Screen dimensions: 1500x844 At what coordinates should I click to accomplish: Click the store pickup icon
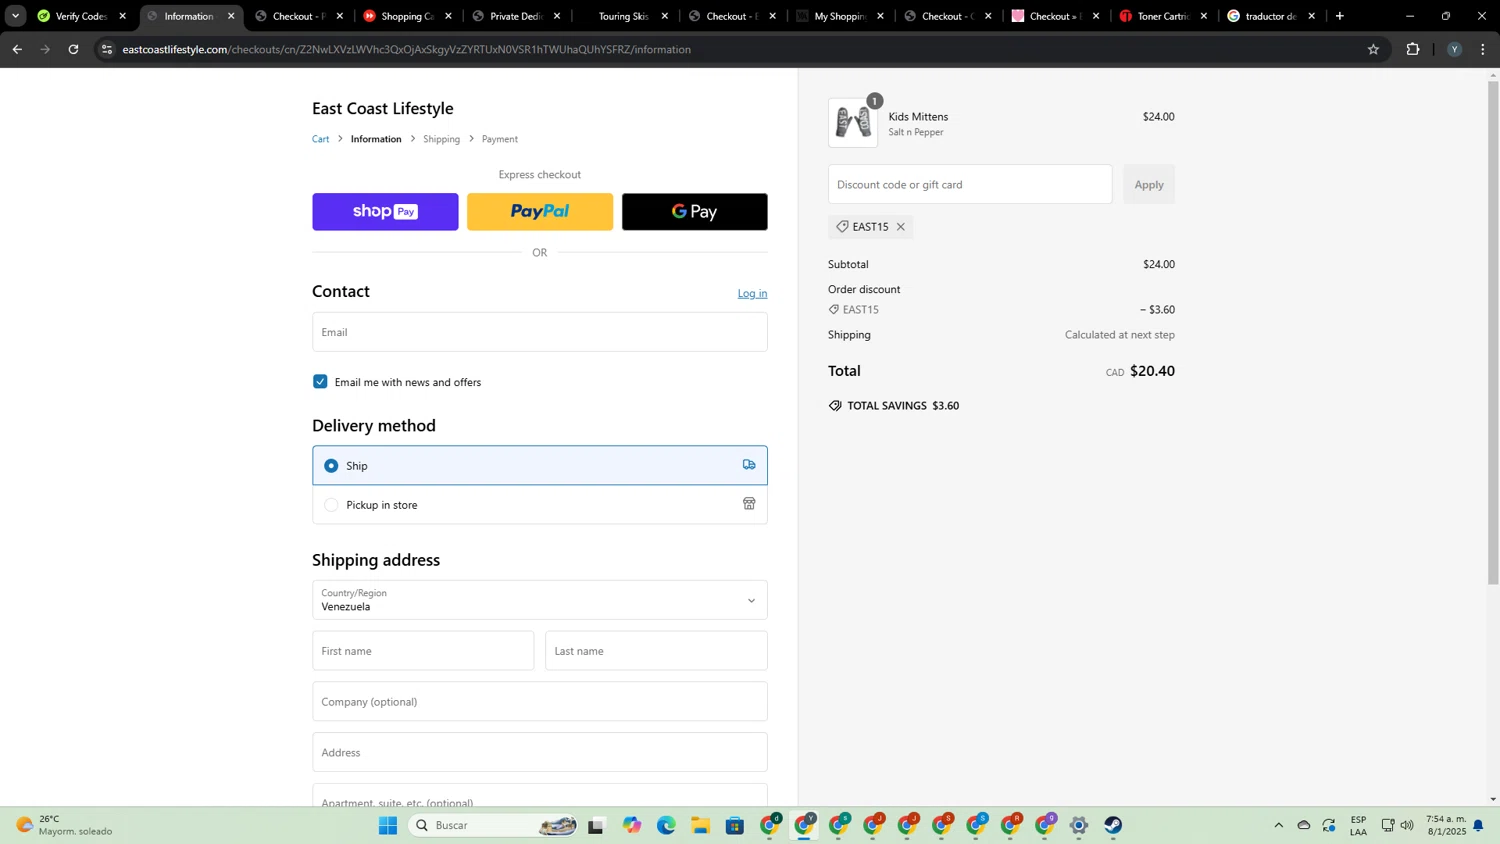tap(749, 504)
